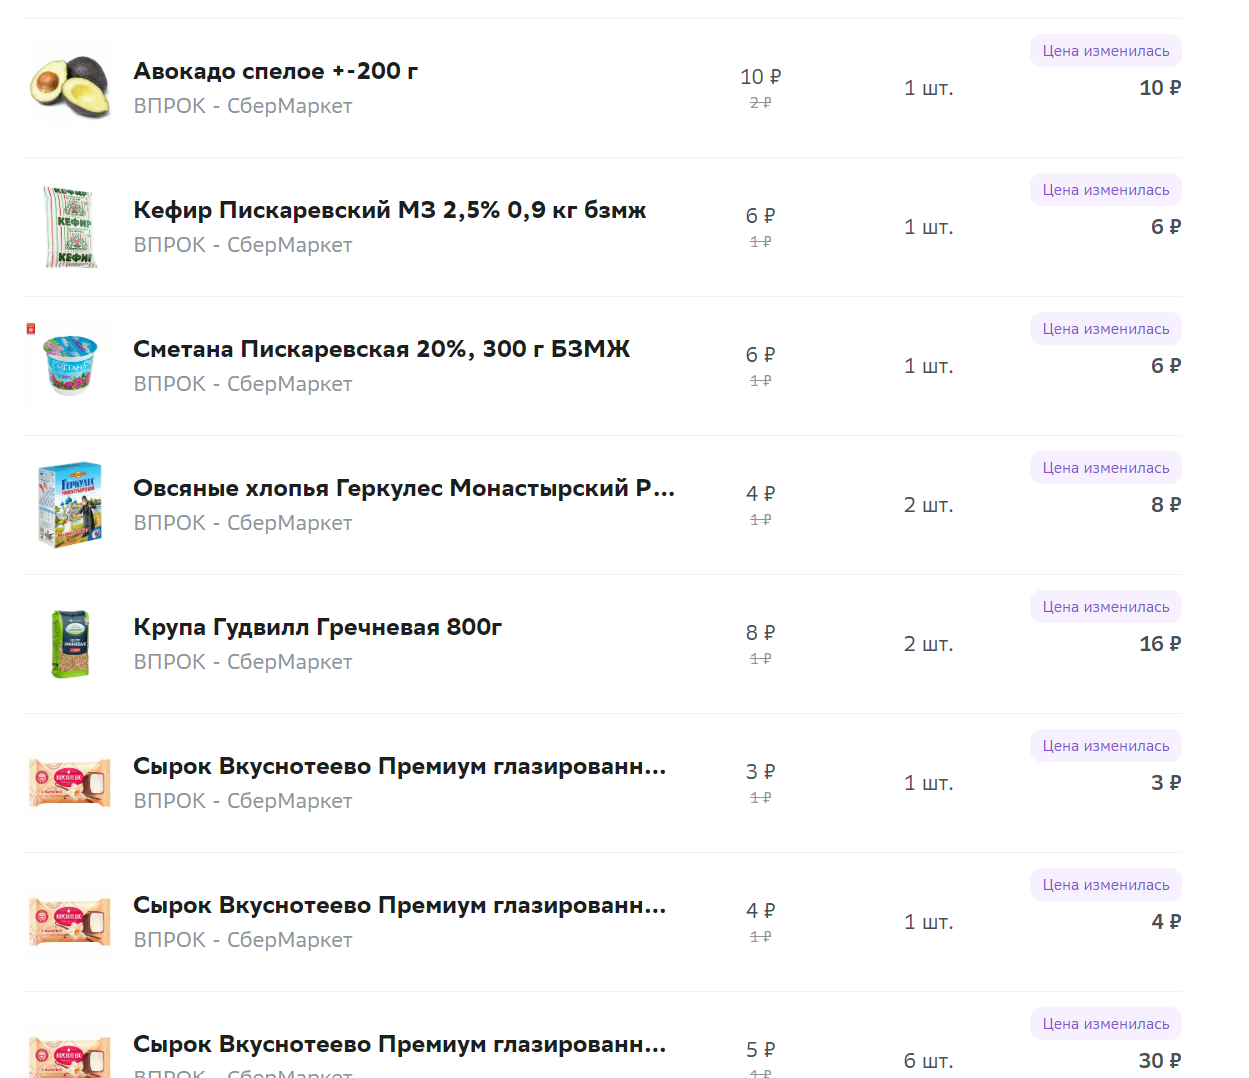Viewport: 1249px width, 1078px height.
Task: Select 'ВПРОК - СберМаркет' under Кефир Пискаревский
Action: (243, 245)
